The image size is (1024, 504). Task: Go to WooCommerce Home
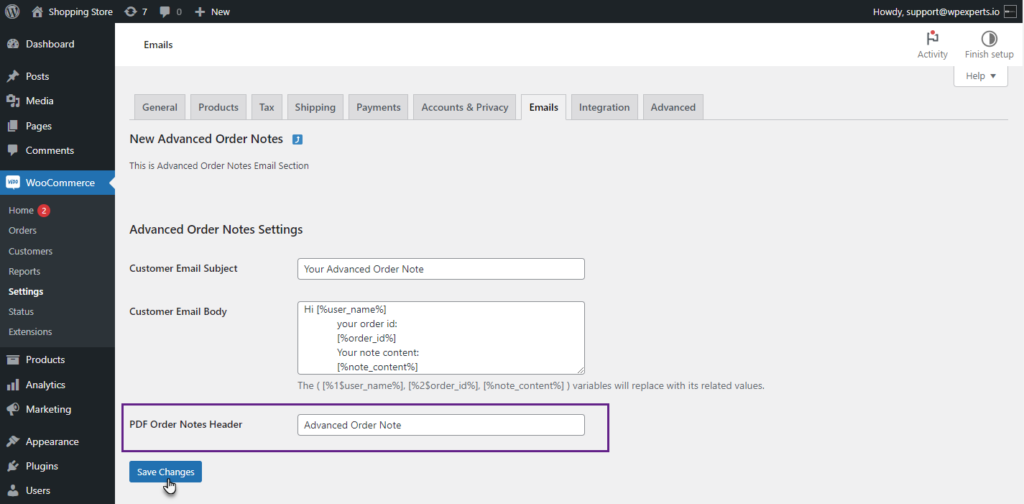tap(21, 210)
